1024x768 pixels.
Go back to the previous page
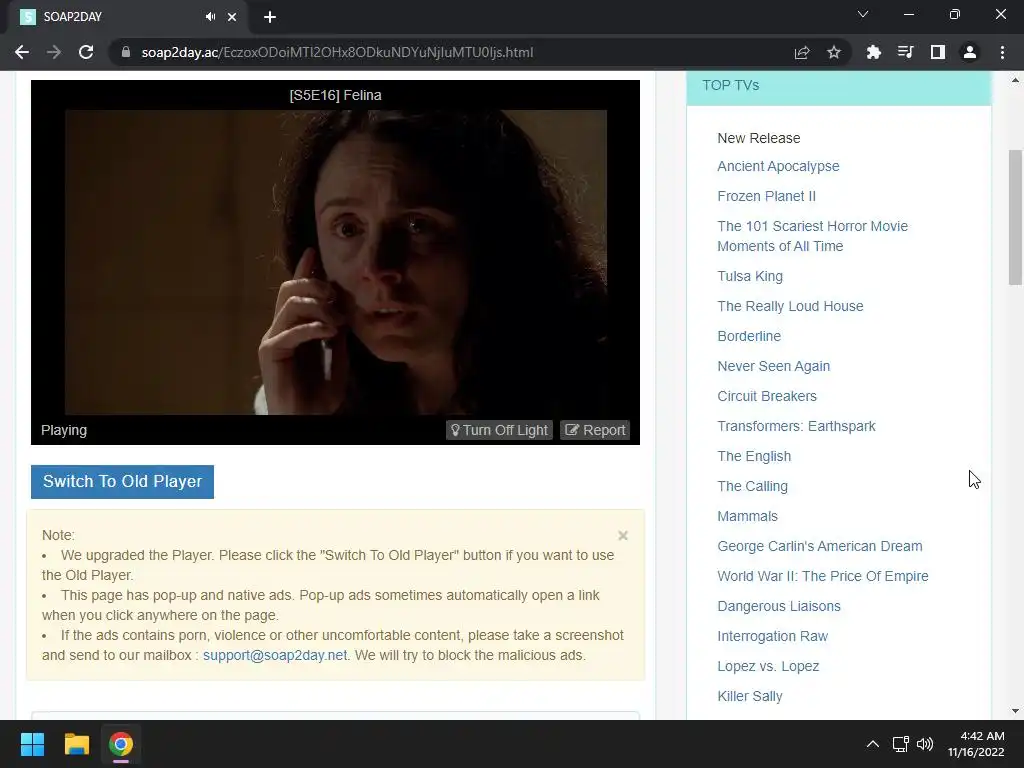pos(22,52)
